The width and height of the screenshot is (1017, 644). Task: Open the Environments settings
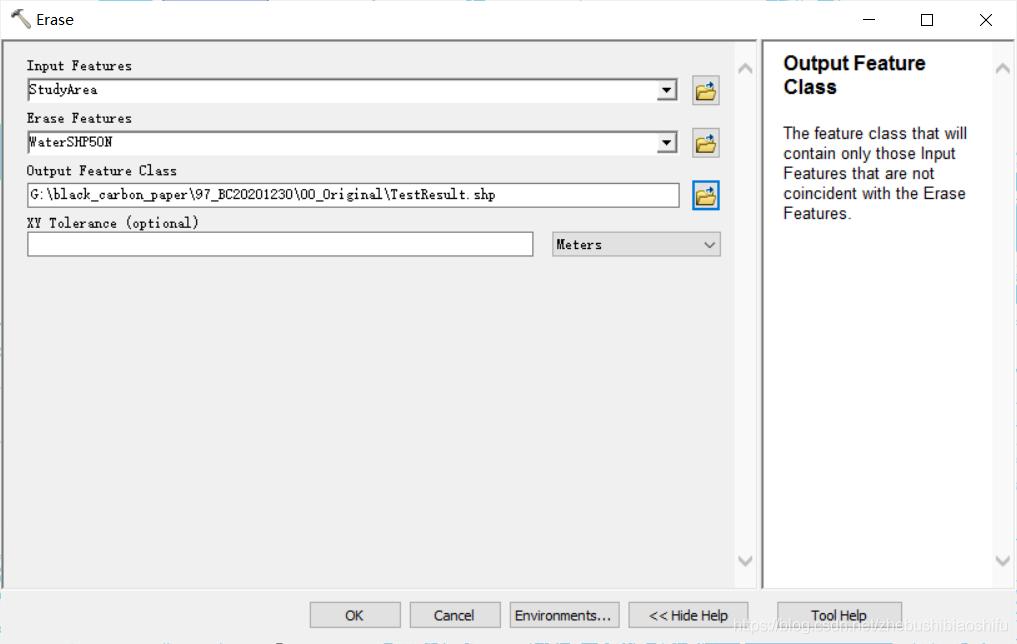[564, 615]
